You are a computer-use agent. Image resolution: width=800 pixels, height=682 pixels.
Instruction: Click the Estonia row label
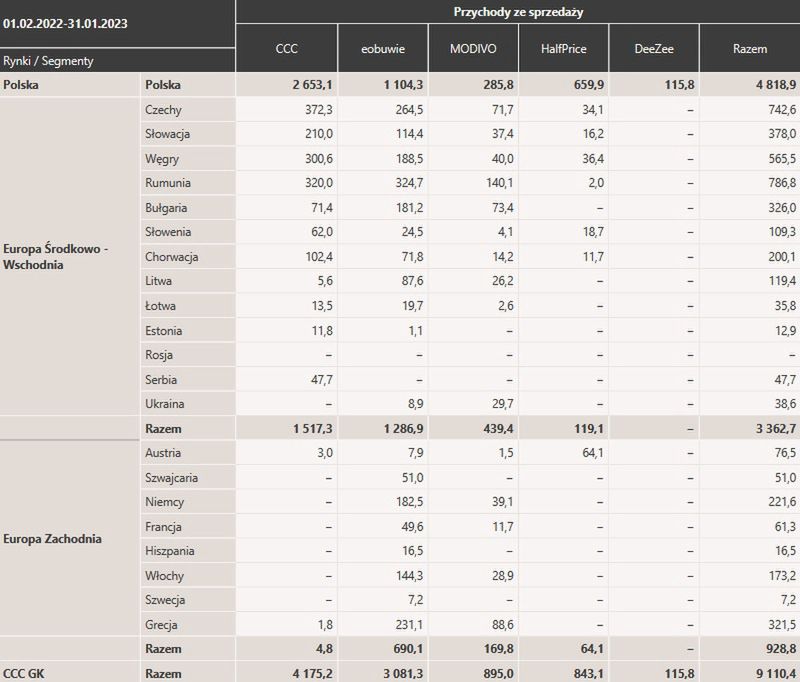163,331
